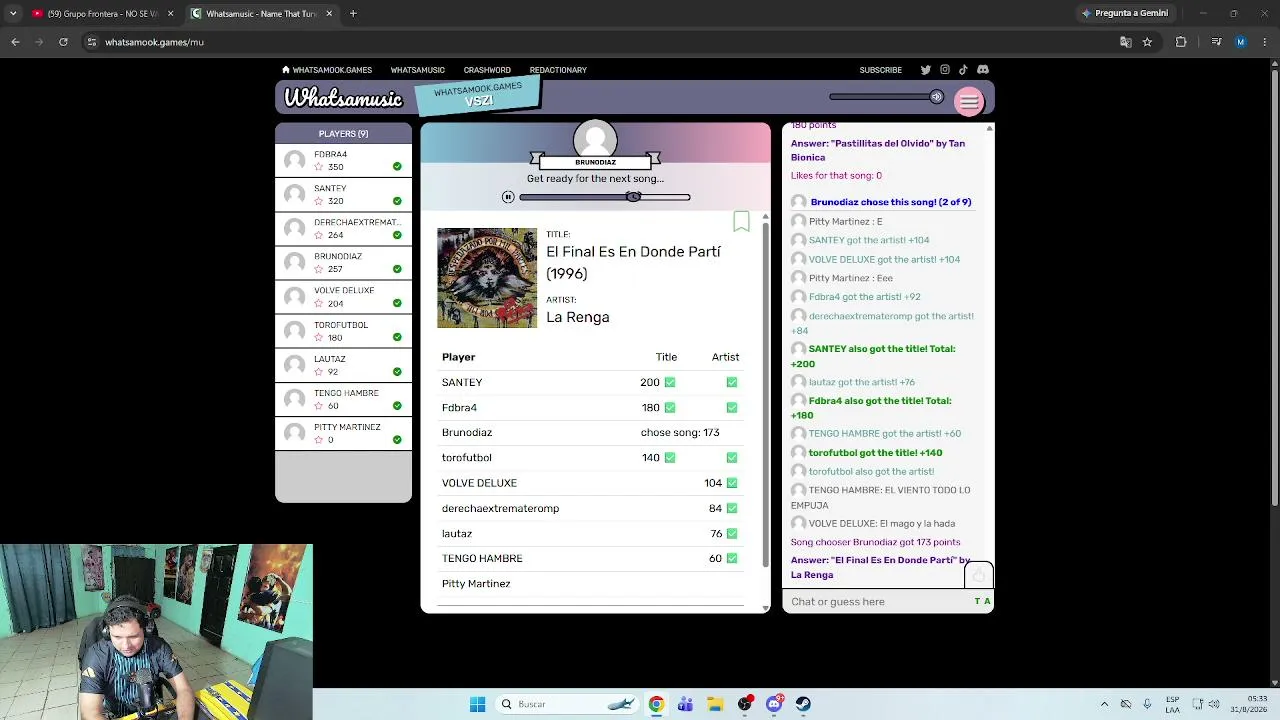Click the heart like button in chat
This screenshot has height=720, width=1280.
pos(978,575)
